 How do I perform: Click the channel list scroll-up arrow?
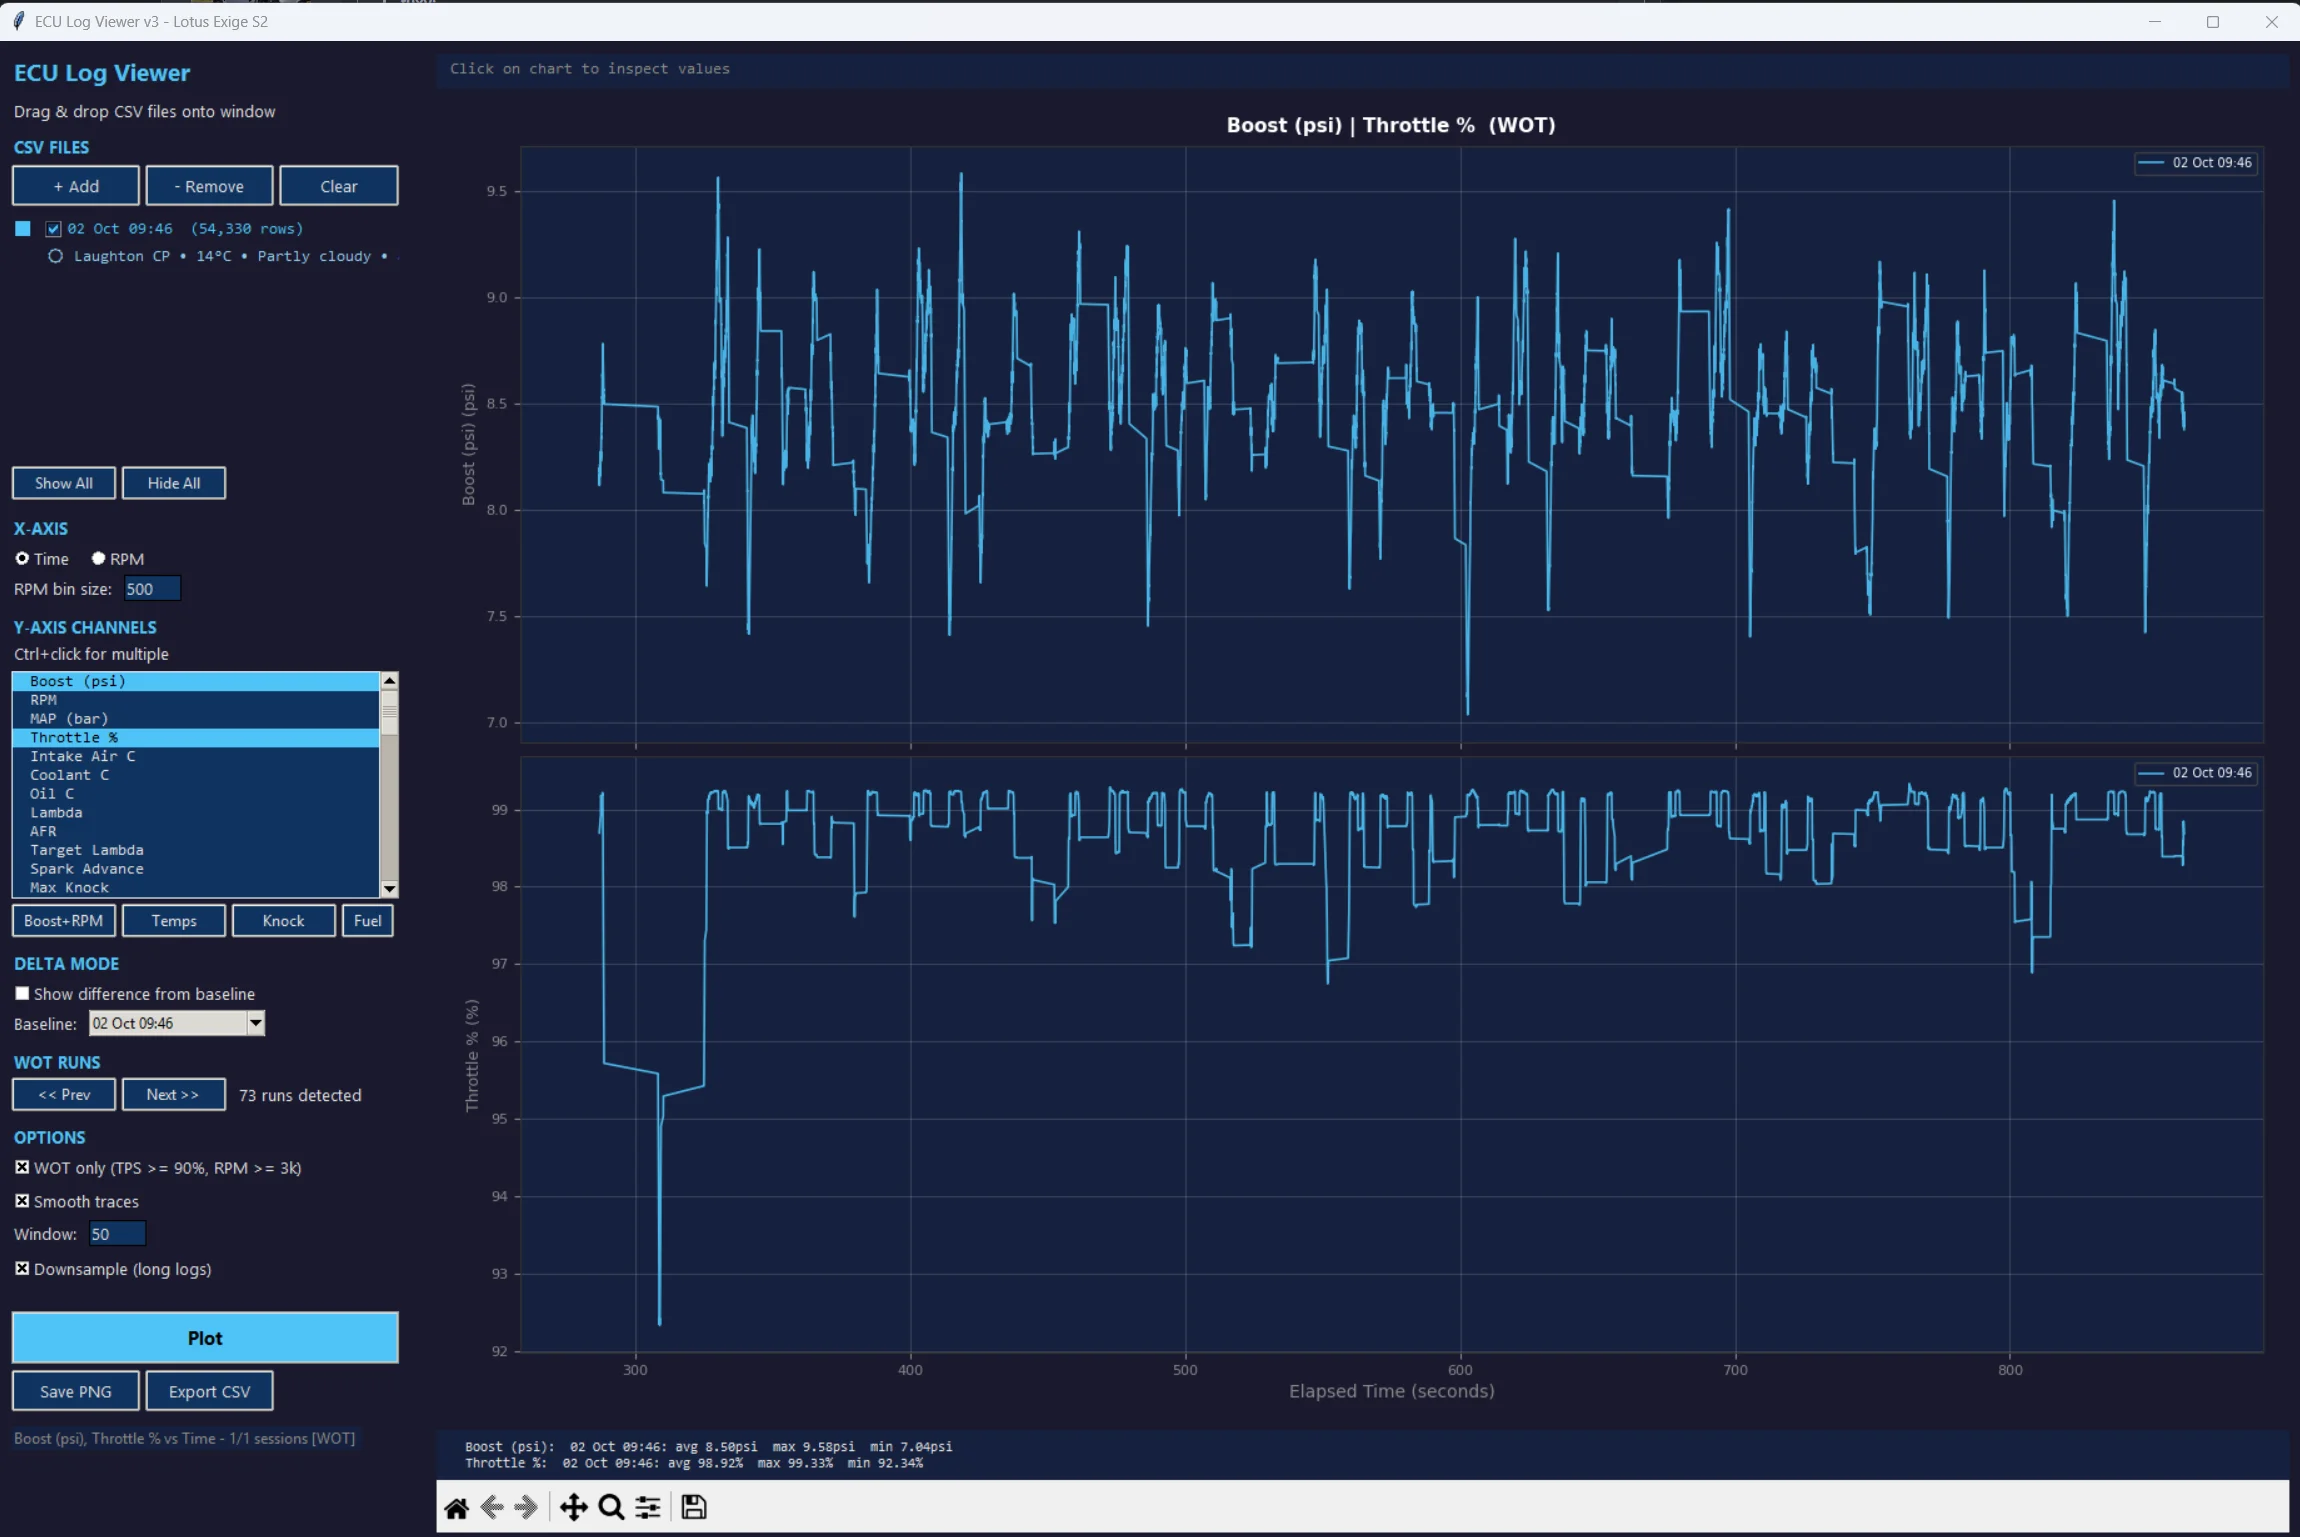click(x=390, y=680)
